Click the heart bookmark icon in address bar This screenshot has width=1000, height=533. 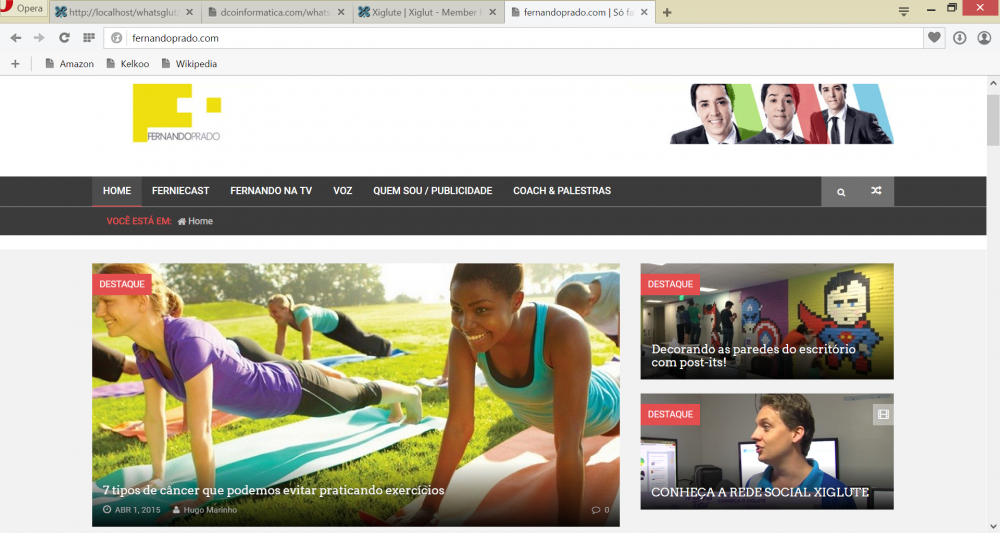click(x=934, y=38)
